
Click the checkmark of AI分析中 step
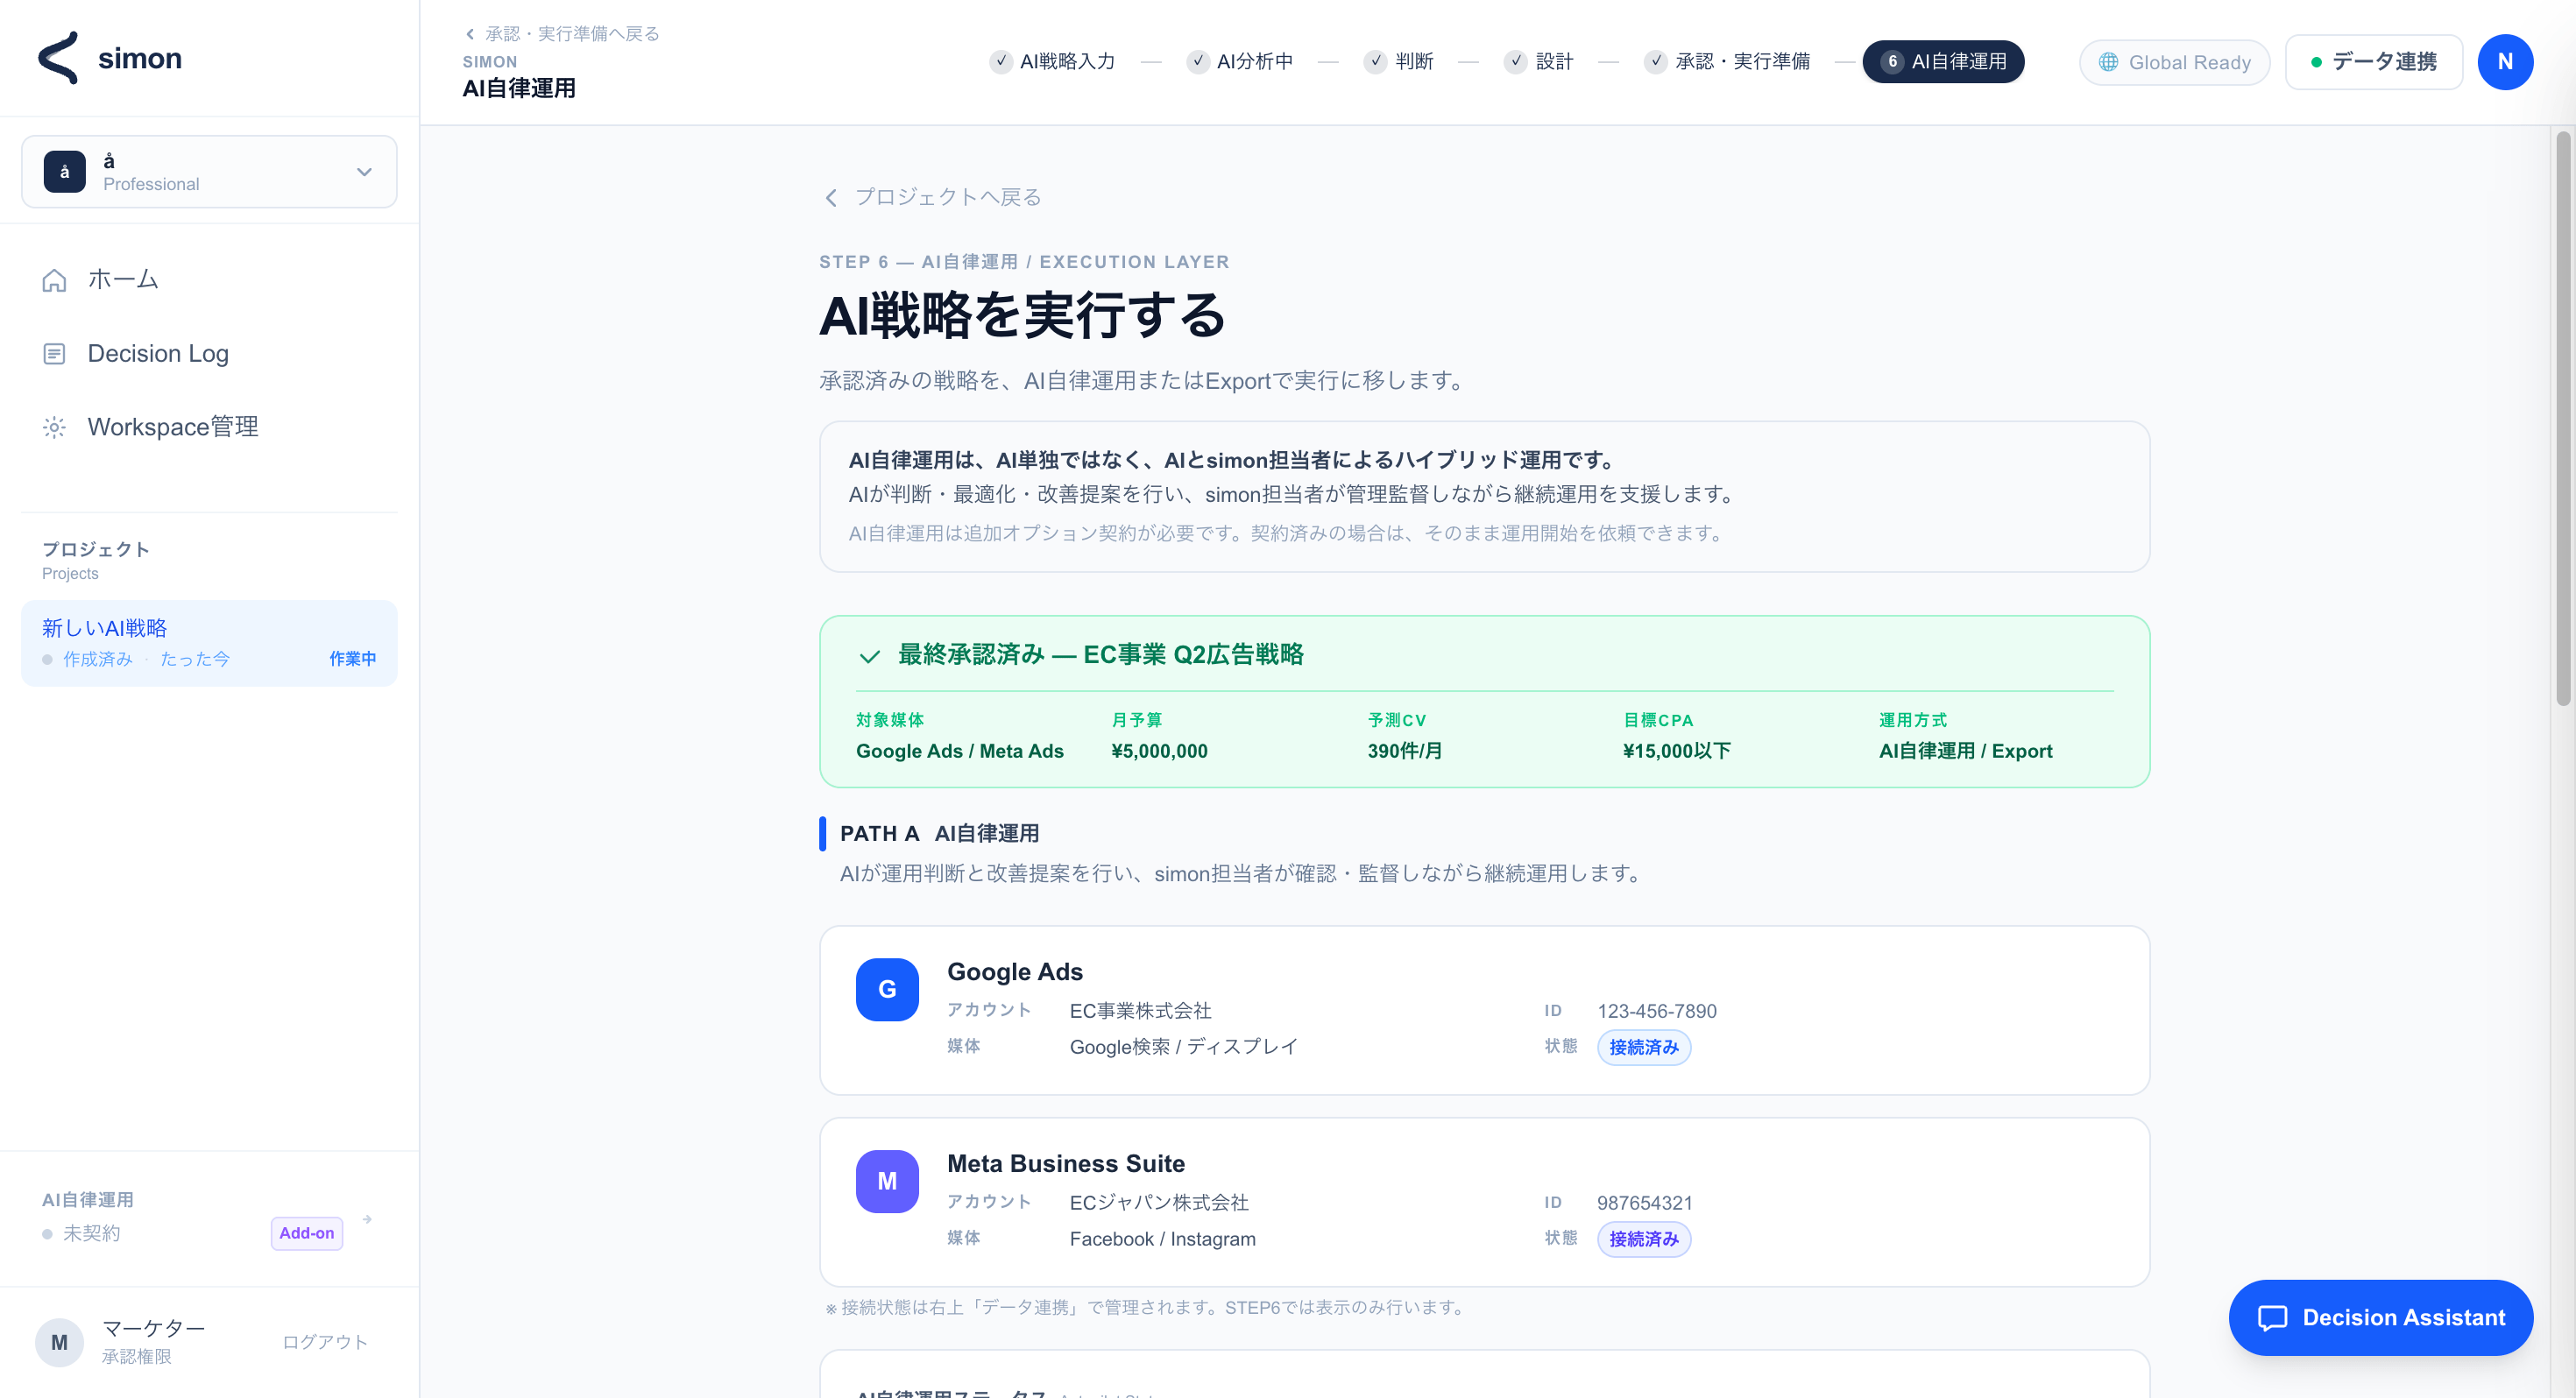1198,62
